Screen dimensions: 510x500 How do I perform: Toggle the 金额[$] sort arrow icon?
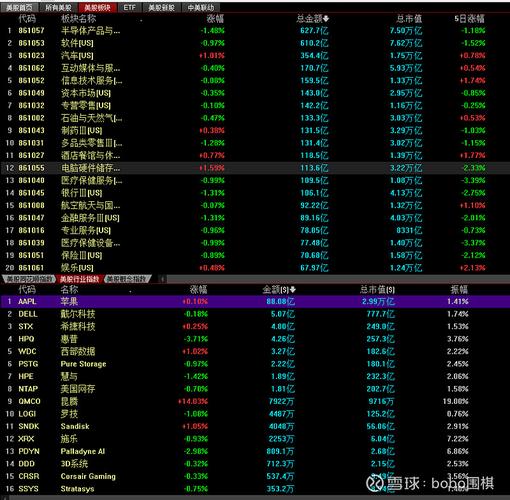(x=292, y=290)
